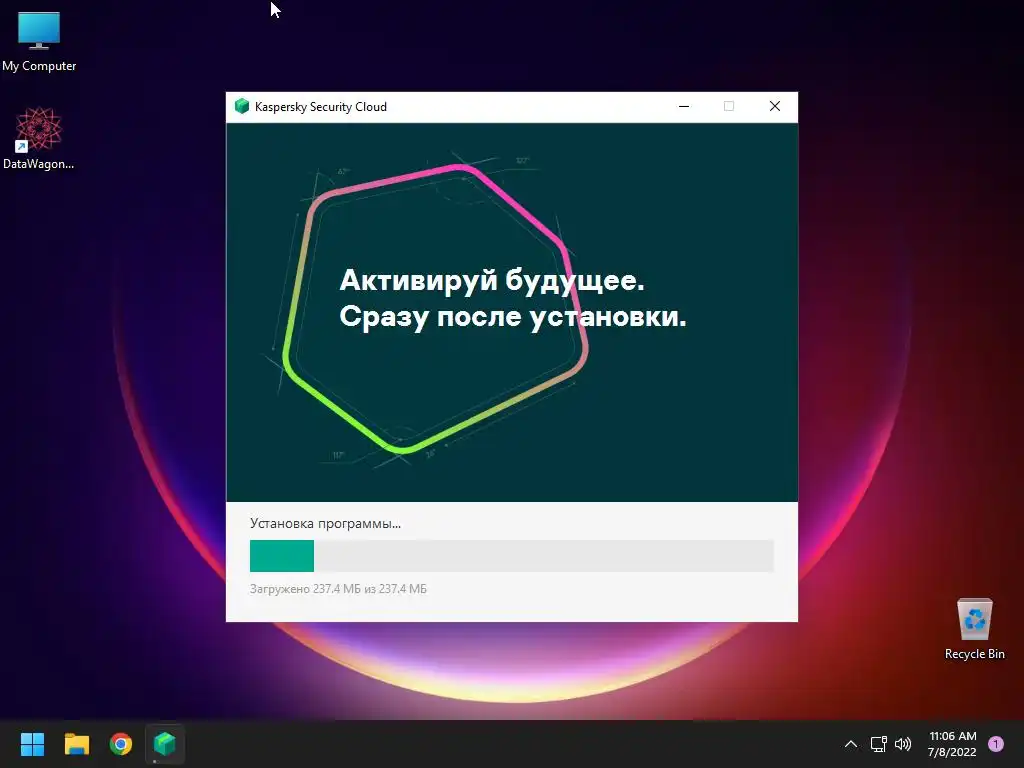Click the "Установка программы..." status text
The height and width of the screenshot is (768, 1024).
(x=325, y=524)
